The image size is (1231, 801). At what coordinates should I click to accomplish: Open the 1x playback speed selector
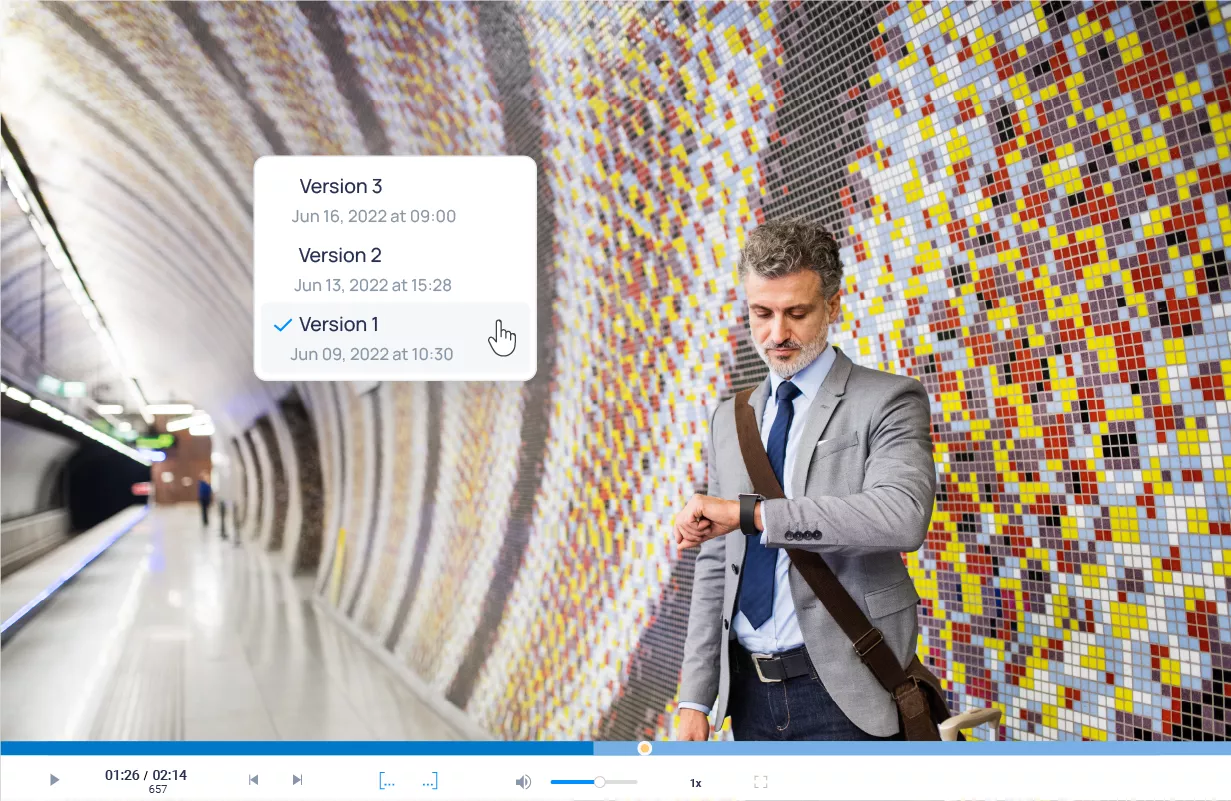(696, 783)
